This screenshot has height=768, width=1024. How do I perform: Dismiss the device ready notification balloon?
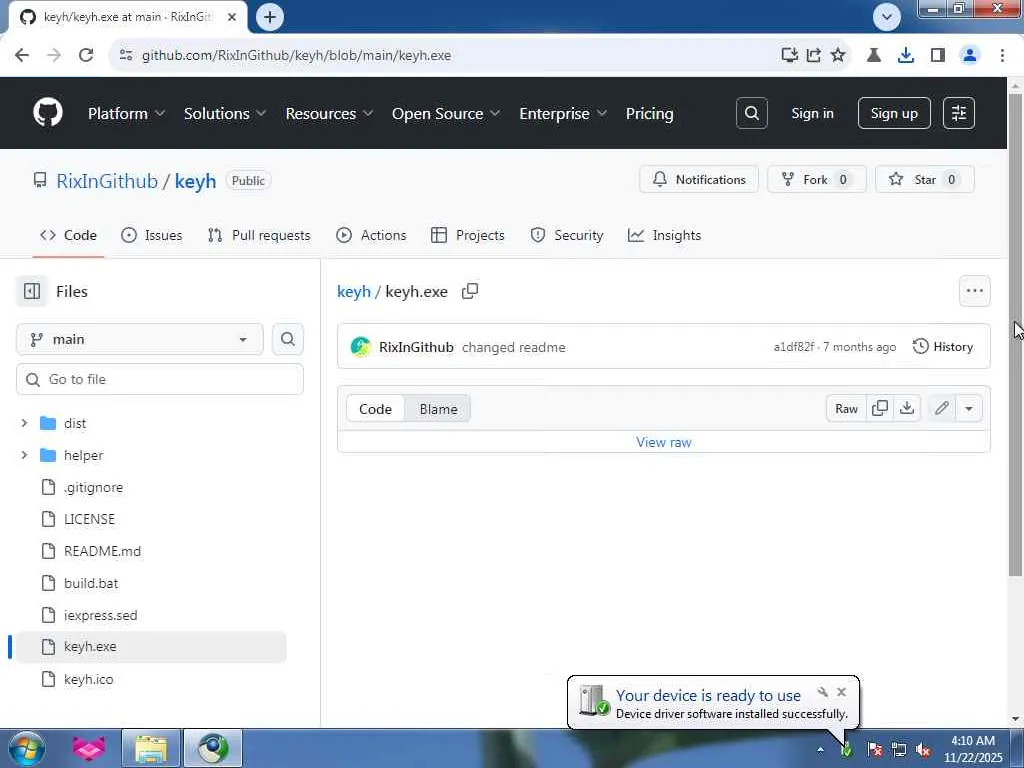click(841, 692)
